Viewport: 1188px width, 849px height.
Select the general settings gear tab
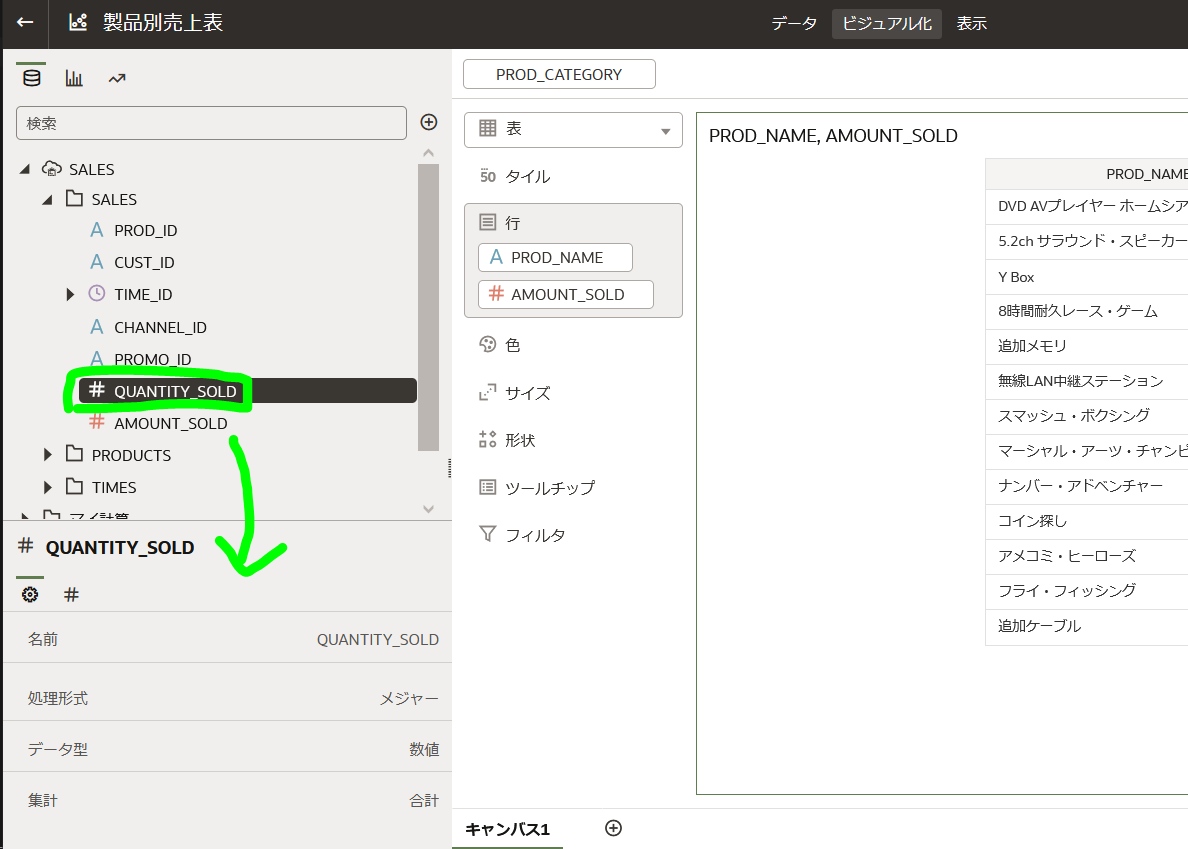pyautogui.click(x=30, y=595)
